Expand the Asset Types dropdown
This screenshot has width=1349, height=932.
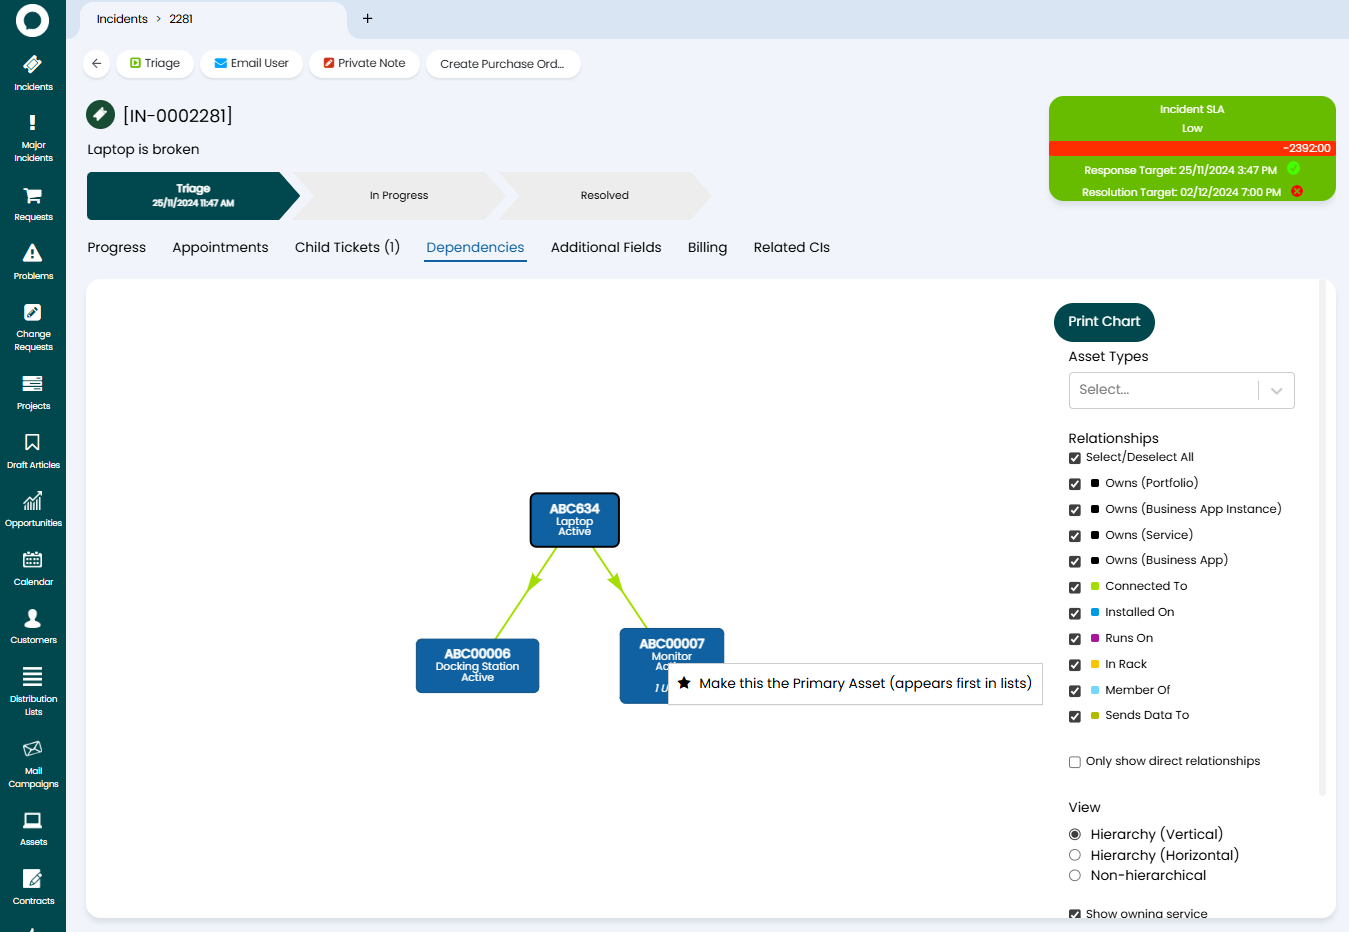(x=1276, y=391)
